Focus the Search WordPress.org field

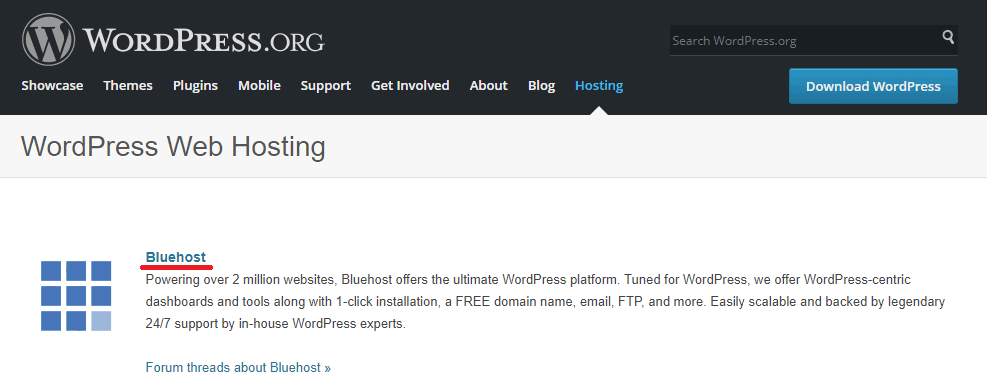[804, 40]
